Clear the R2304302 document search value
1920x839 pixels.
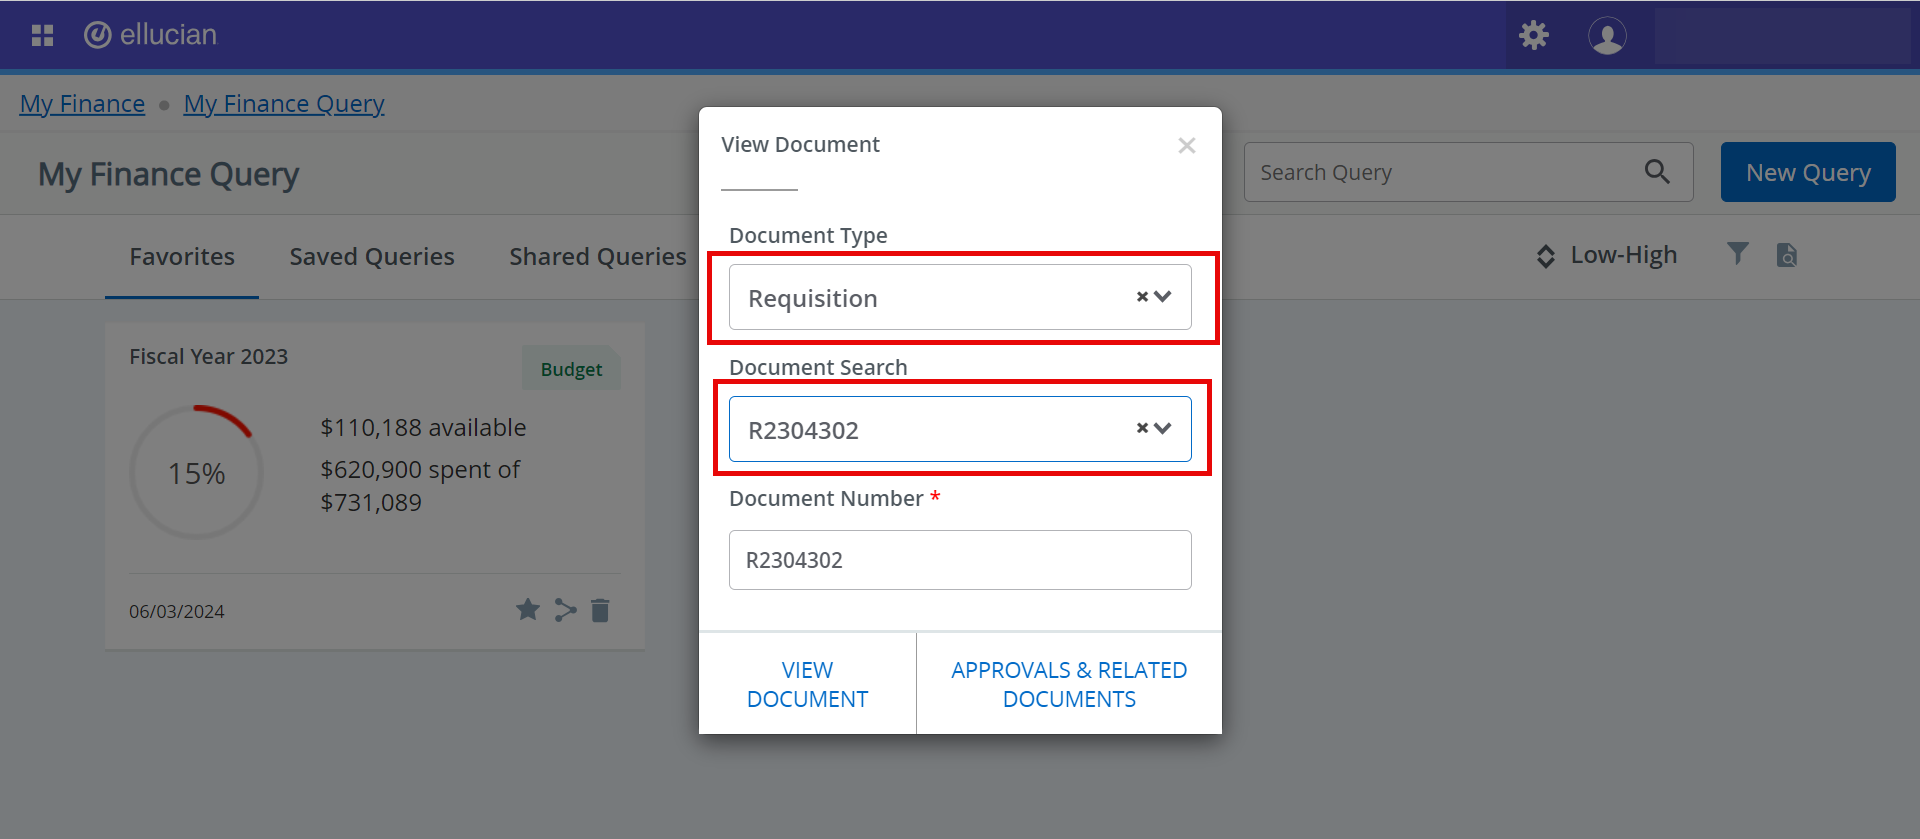1142,428
